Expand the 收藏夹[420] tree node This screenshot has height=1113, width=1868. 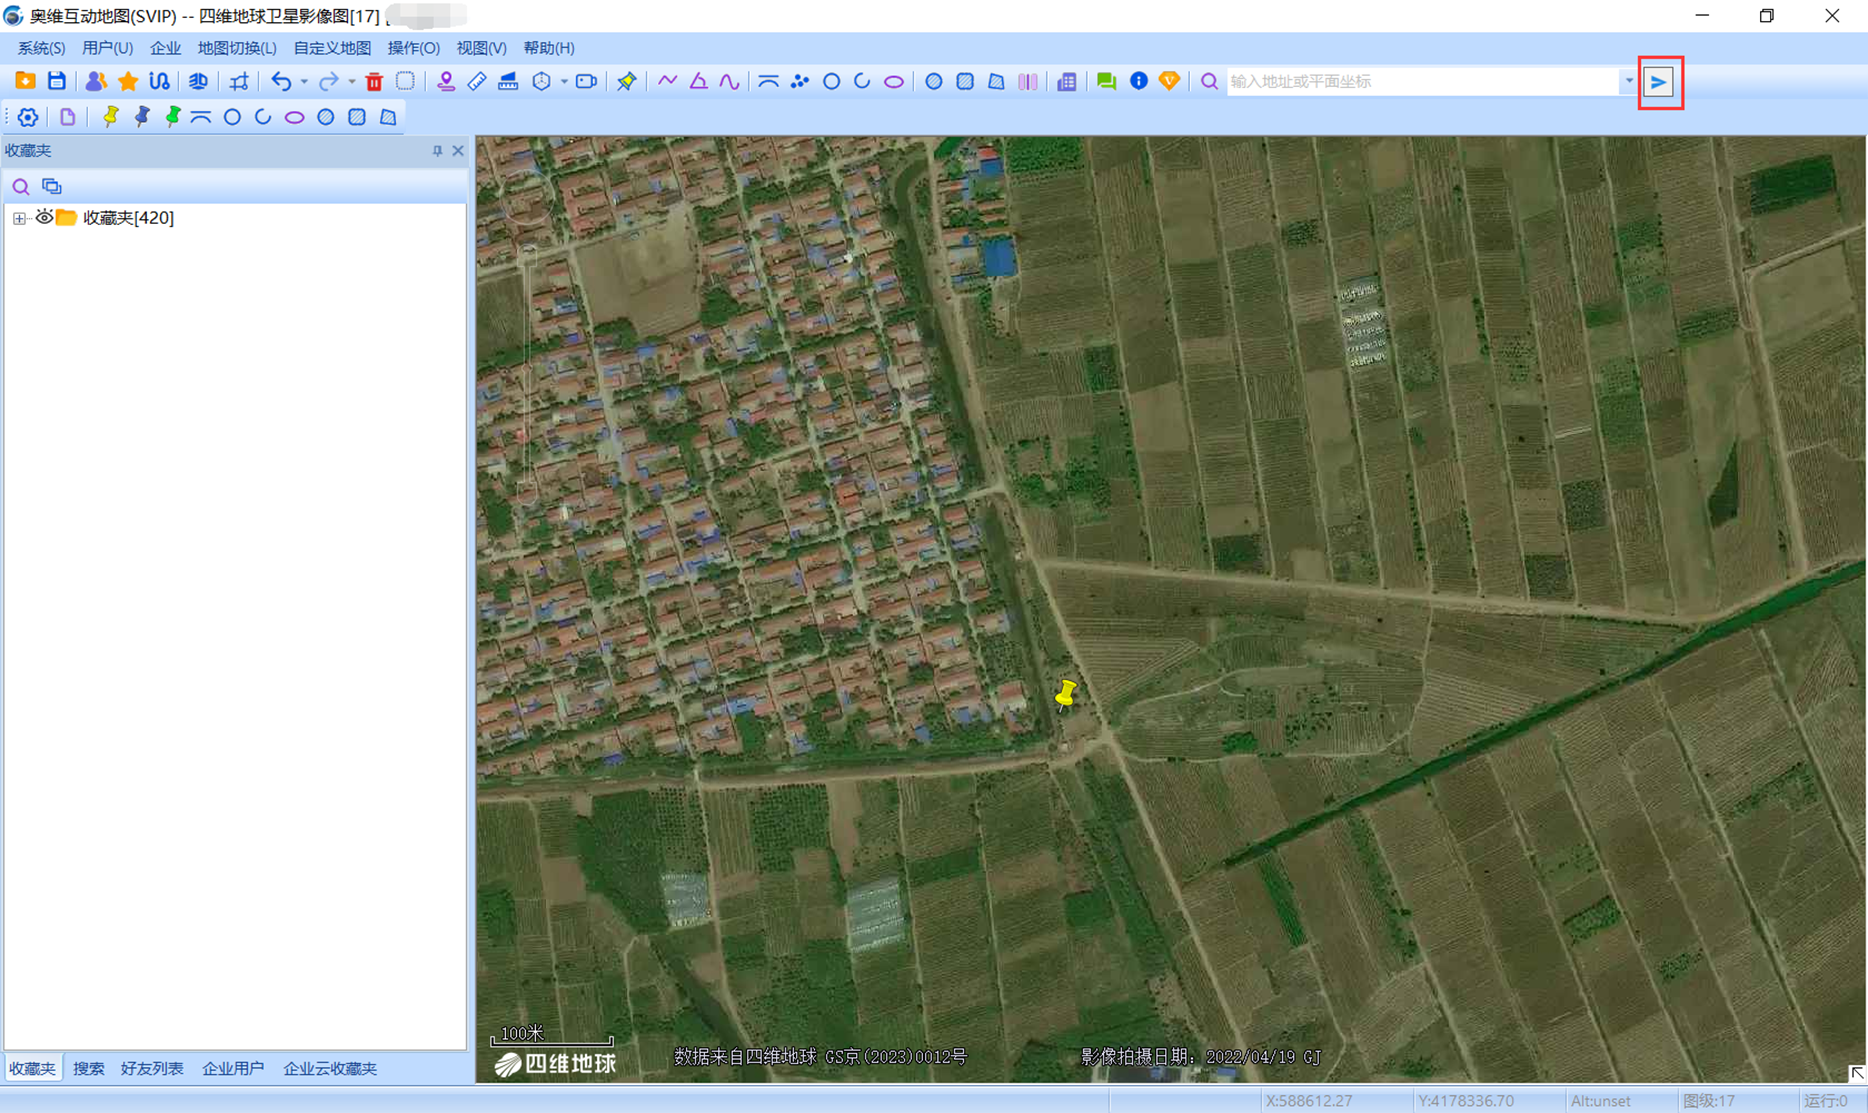click(x=19, y=218)
